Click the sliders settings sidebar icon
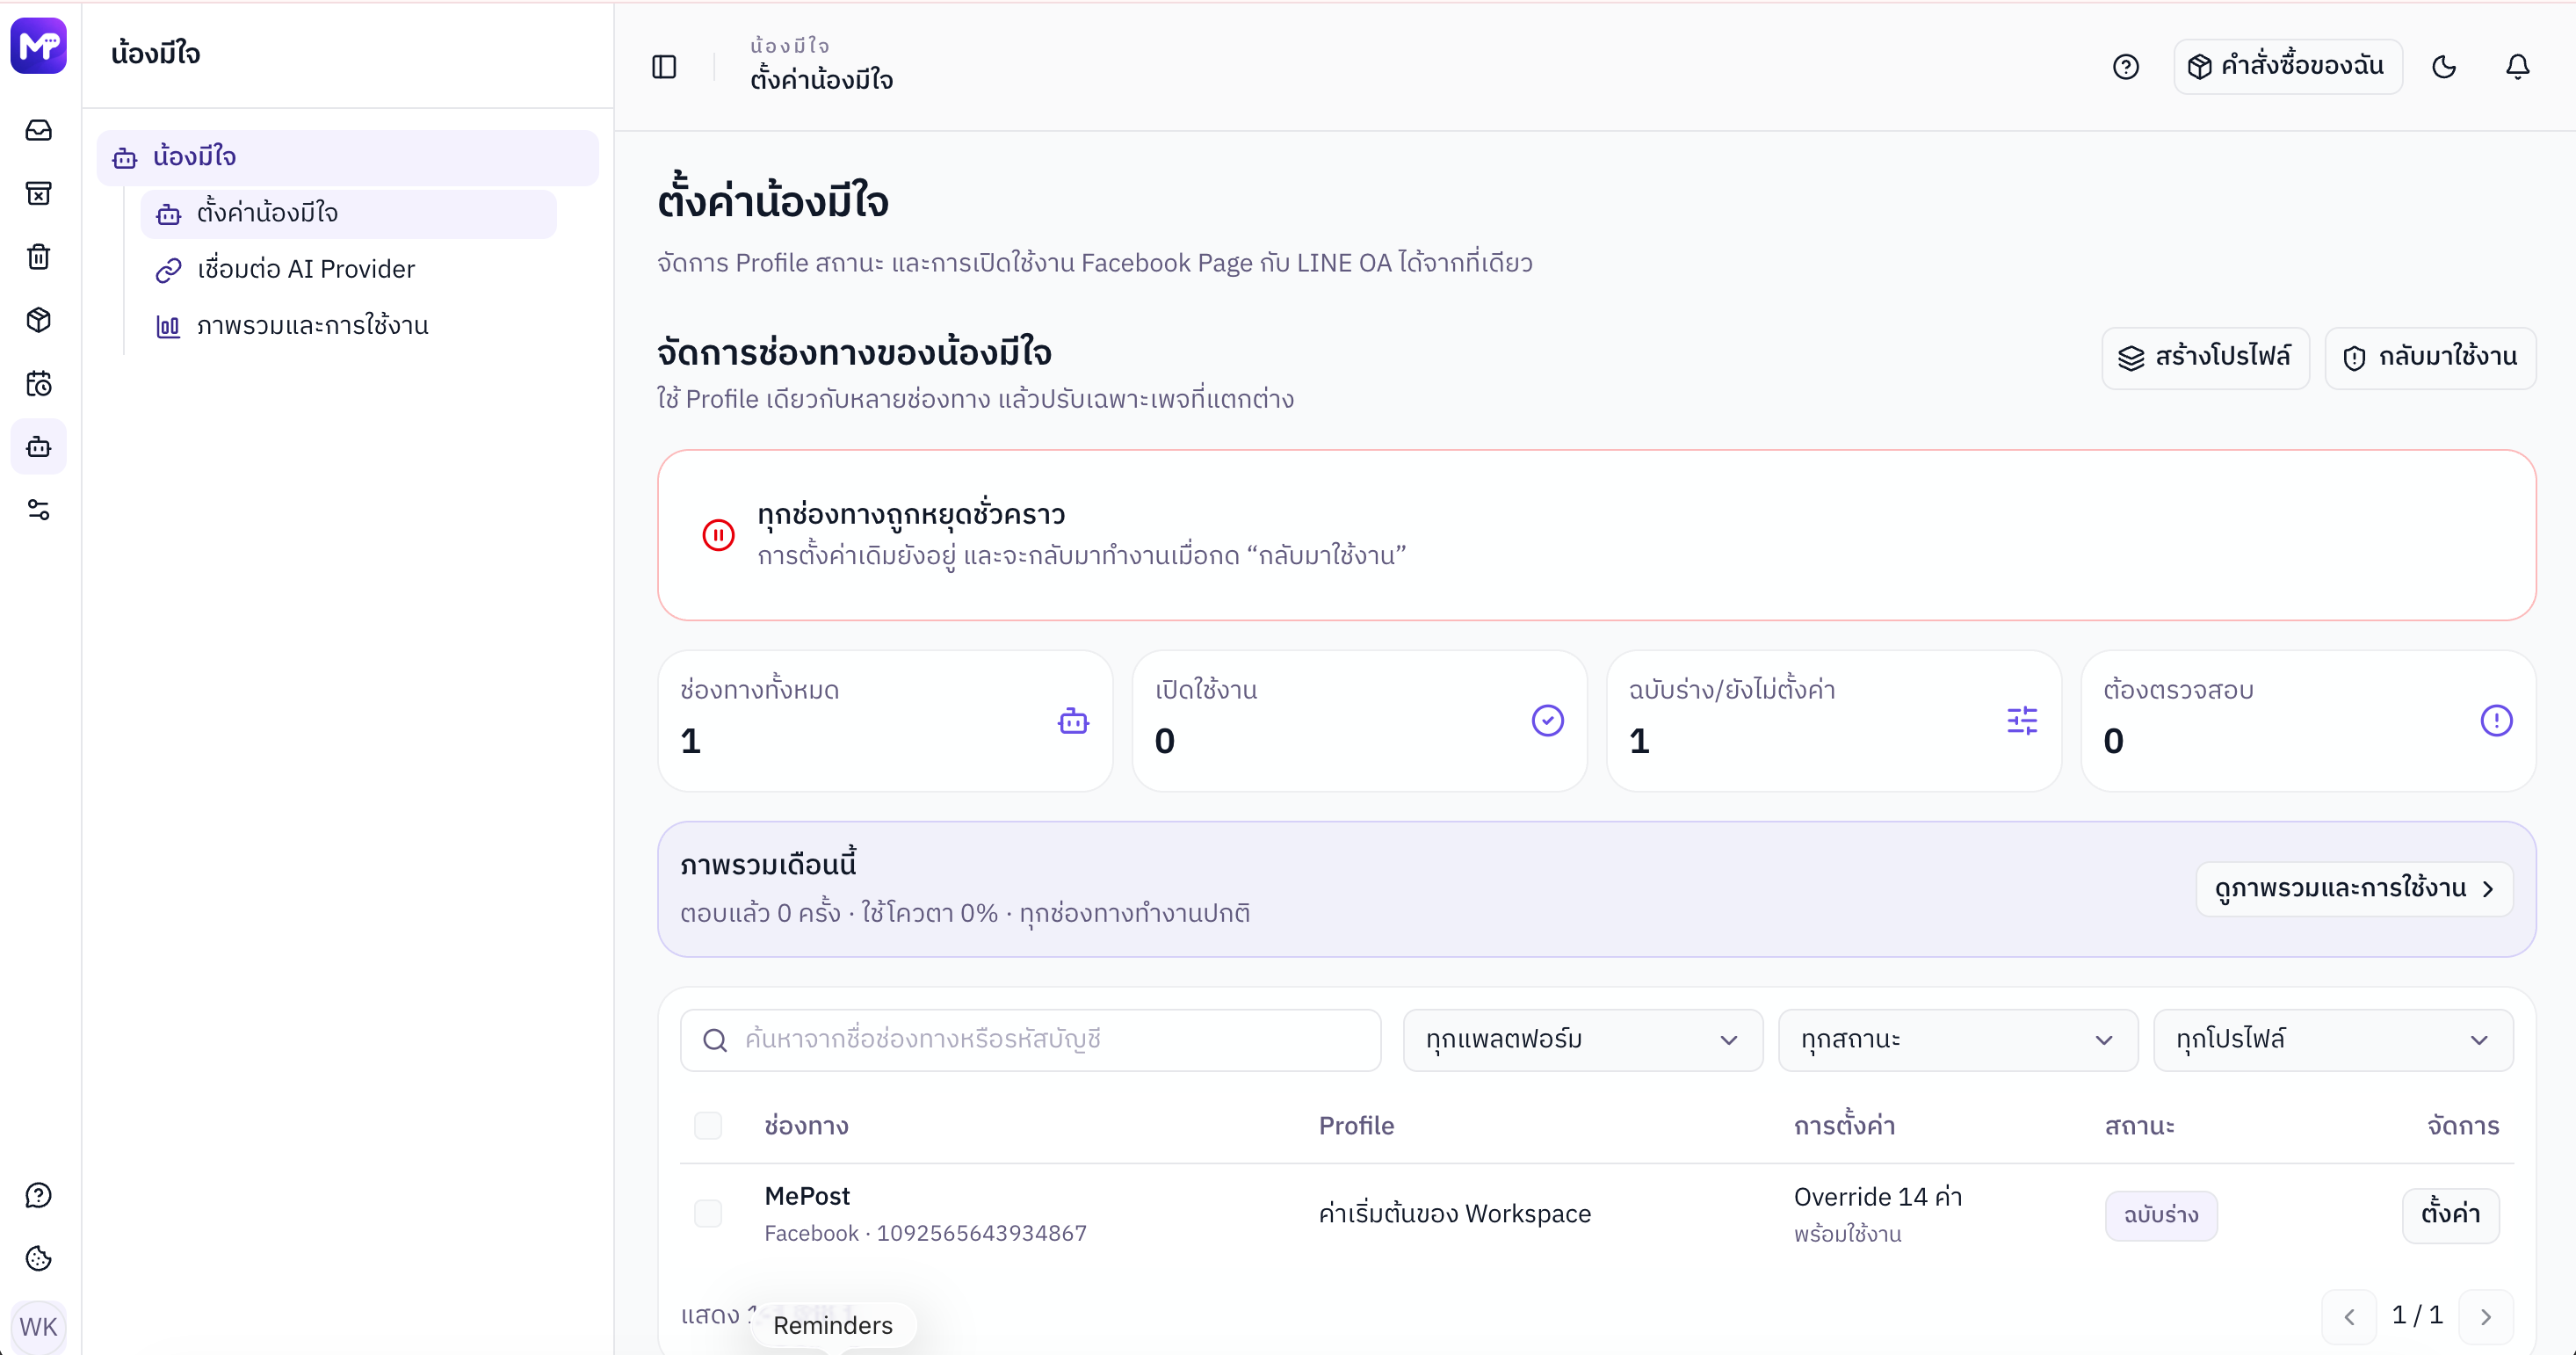Viewport: 2576px width, 1355px height. [x=39, y=510]
